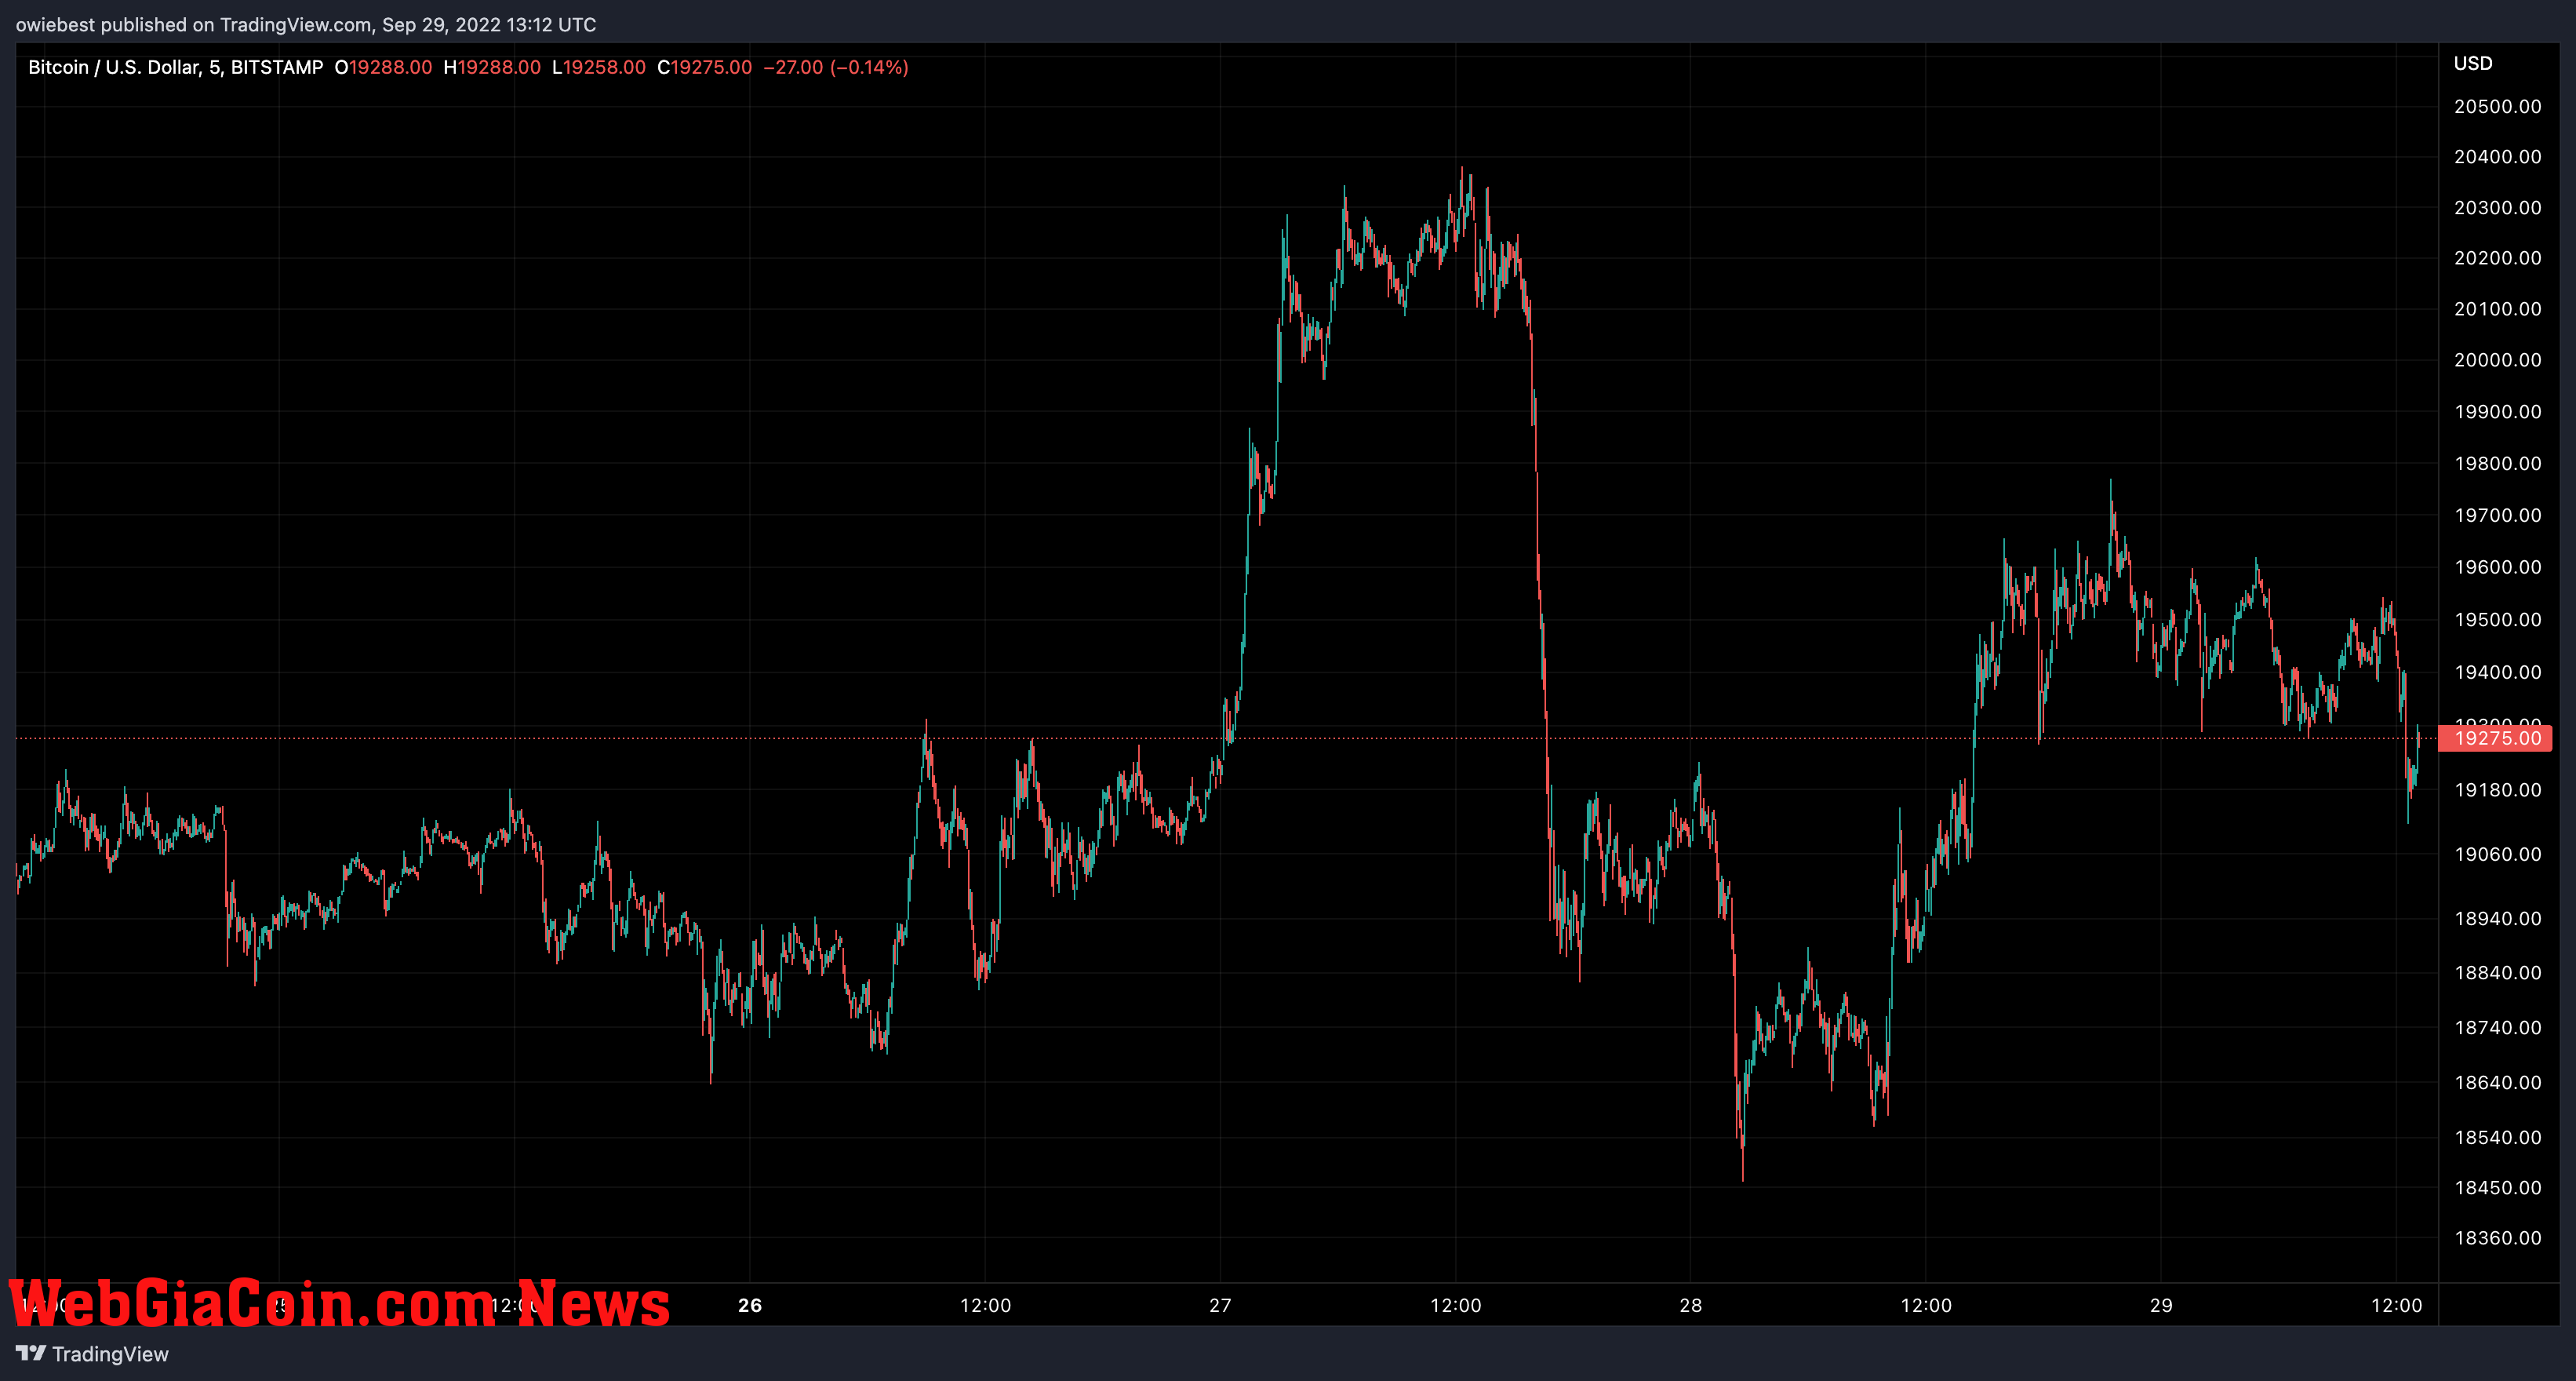Image resolution: width=2576 pixels, height=1381 pixels.
Task: Click the 18360.00 price axis label
Action: coord(2497,1237)
